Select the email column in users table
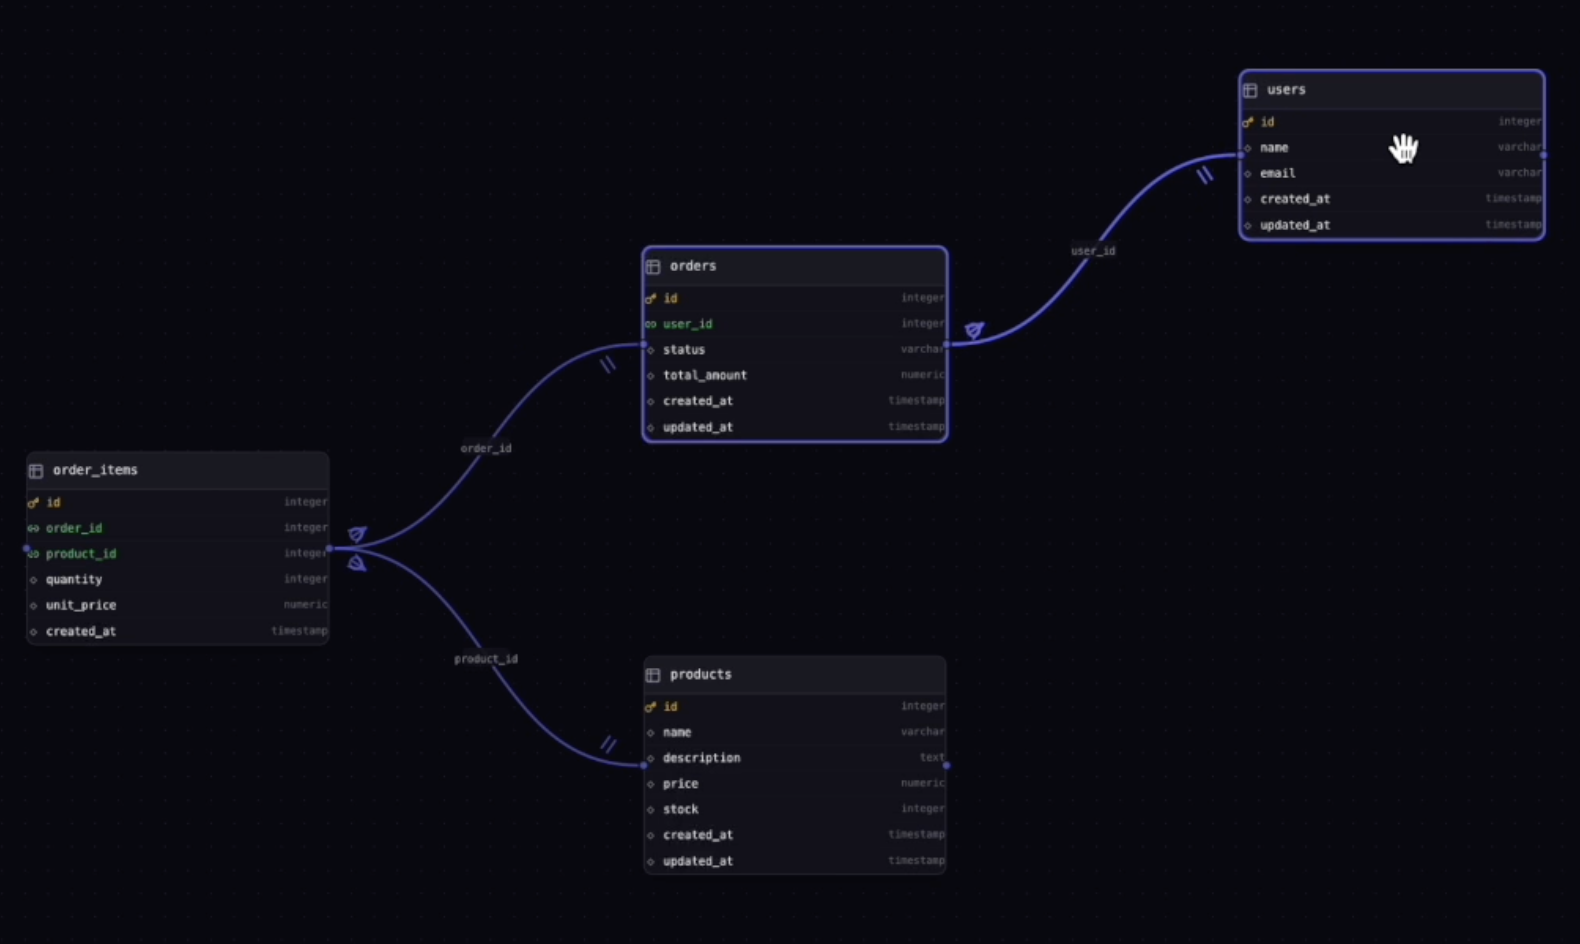This screenshot has height=944, width=1580. (x=1277, y=173)
